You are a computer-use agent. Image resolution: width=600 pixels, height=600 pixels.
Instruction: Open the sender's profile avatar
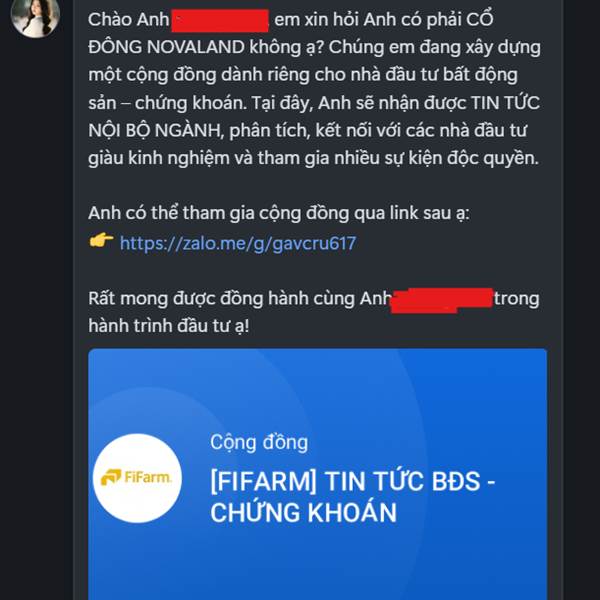35,16
